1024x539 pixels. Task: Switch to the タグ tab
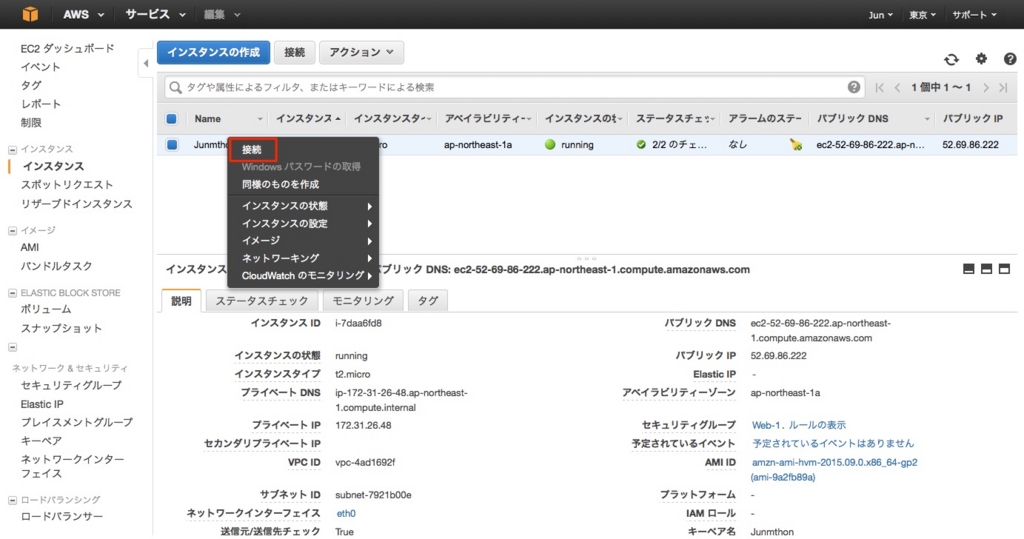[x=428, y=301]
